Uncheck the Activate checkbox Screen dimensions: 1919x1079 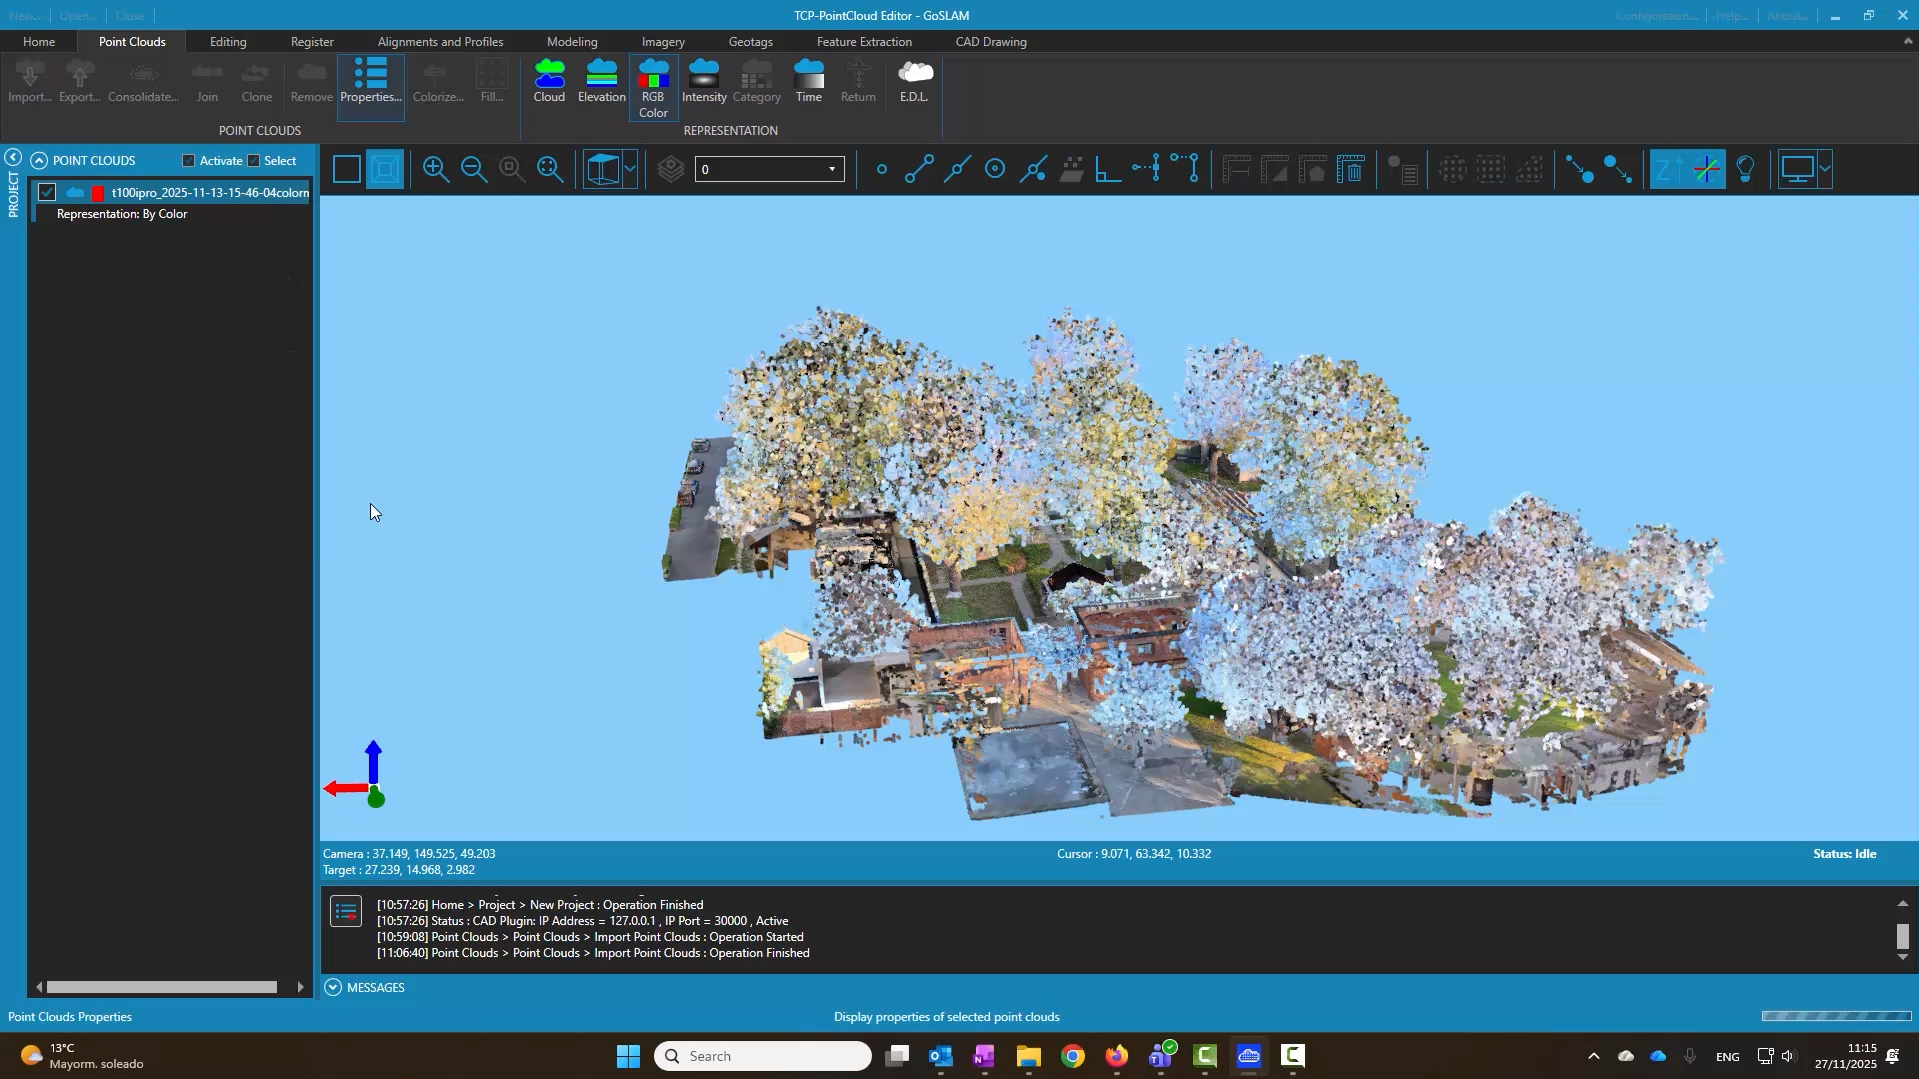pyautogui.click(x=189, y=161)
